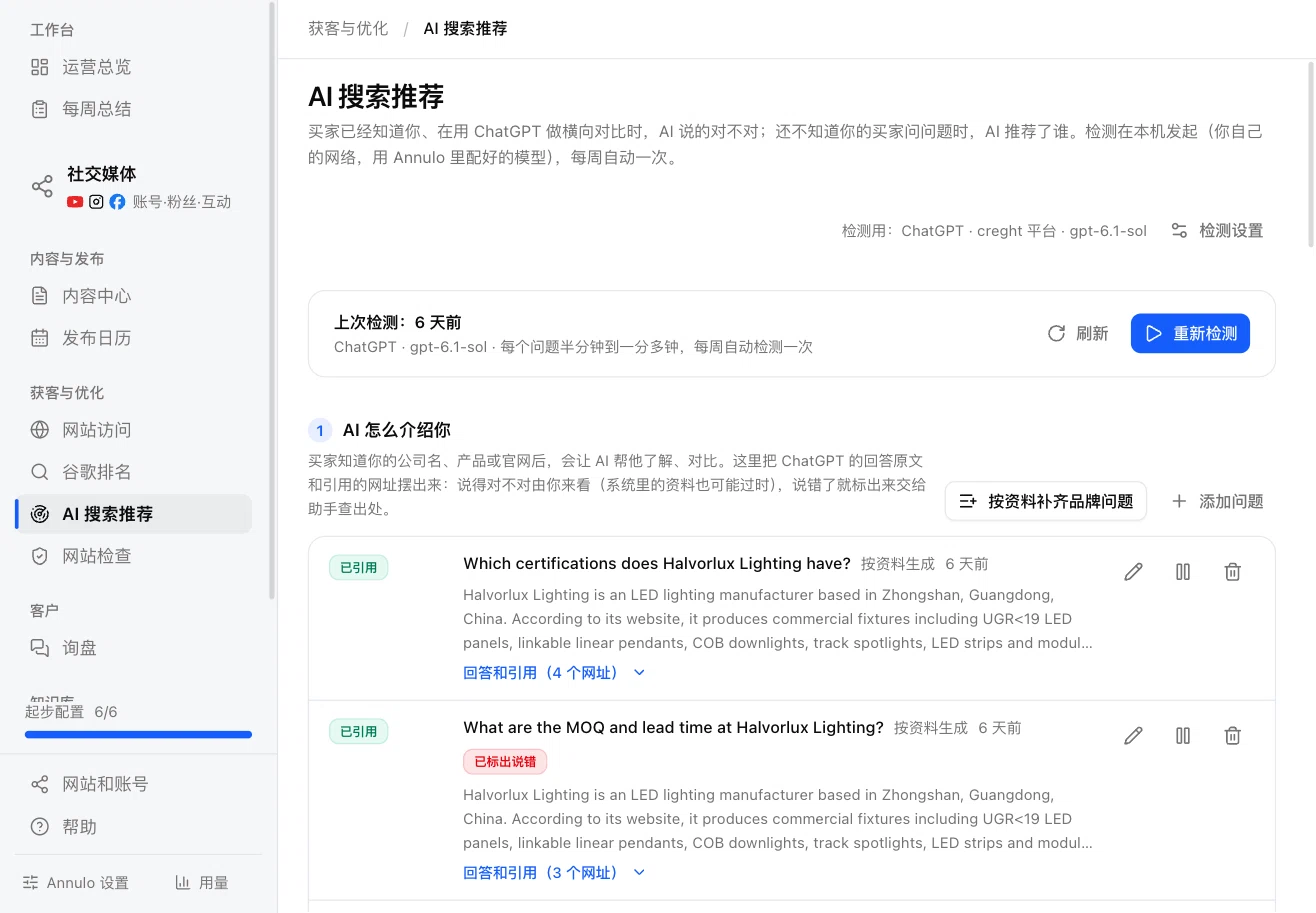
Task: Delete the MOQ and lead time question
Action: [1233, 736]
